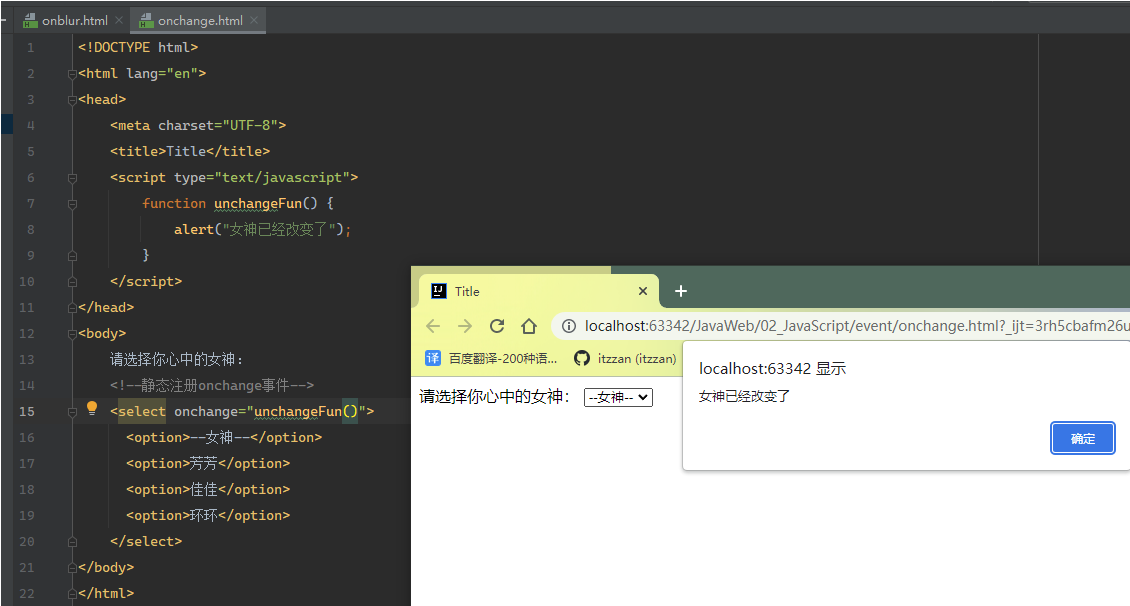This screenshot has width=1130, height=606.
Task: Click the onchange.html file type icon
Action: tap(146, 21)
